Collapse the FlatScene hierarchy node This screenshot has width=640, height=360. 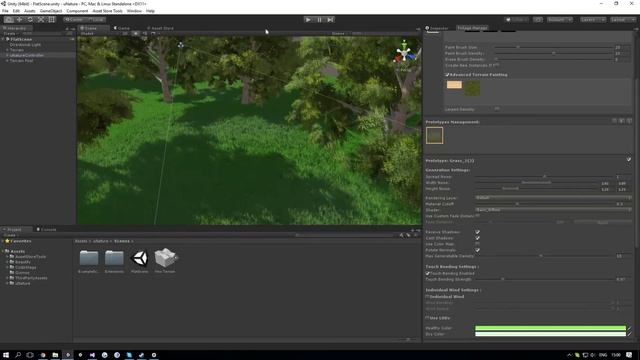click(x=3, y=39)
